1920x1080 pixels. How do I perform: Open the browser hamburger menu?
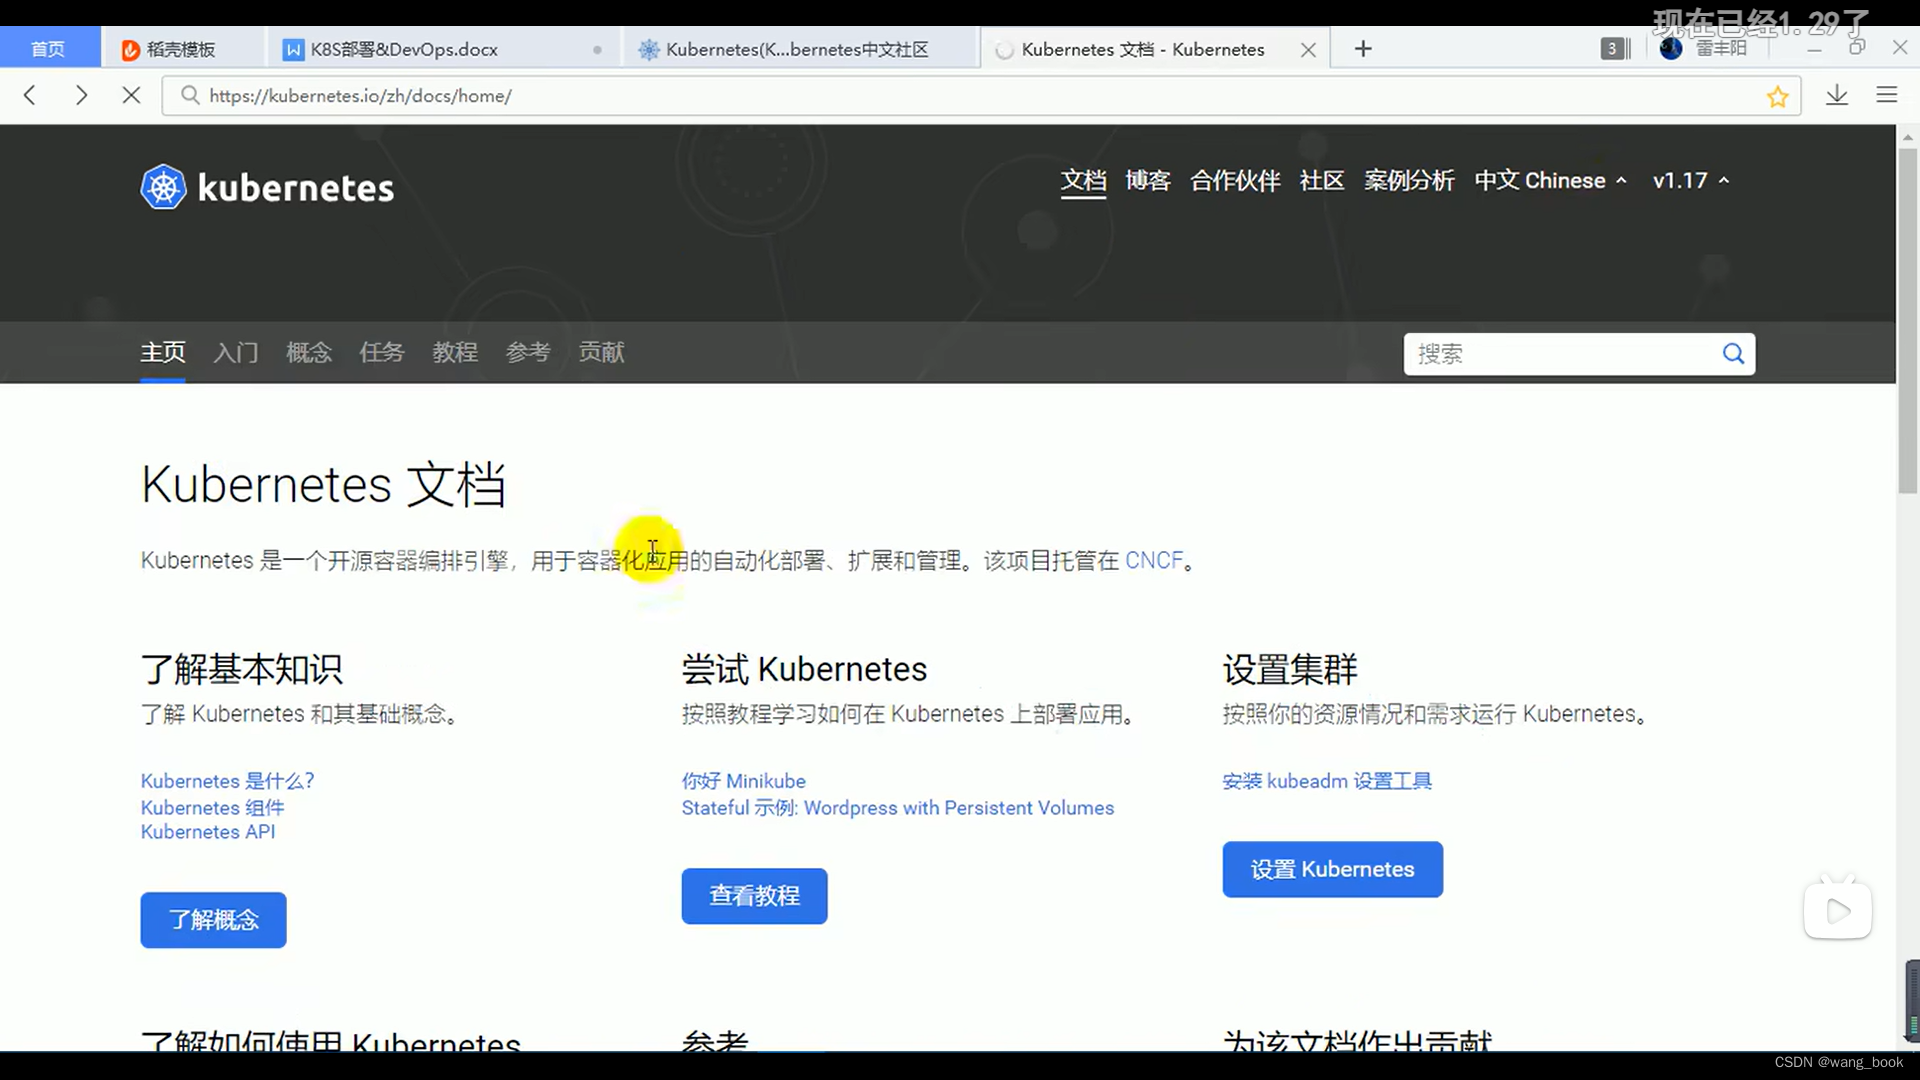pos(1887,95)
